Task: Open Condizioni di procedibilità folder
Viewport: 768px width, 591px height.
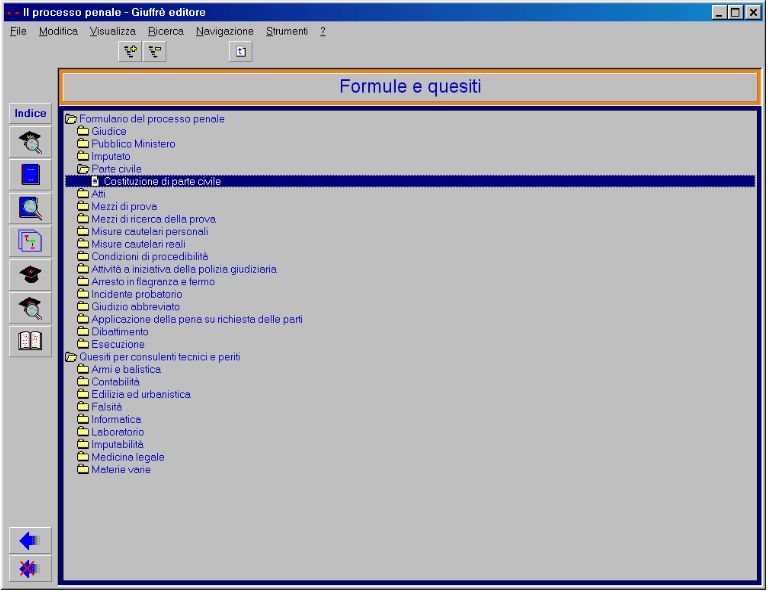Action: 143,257
